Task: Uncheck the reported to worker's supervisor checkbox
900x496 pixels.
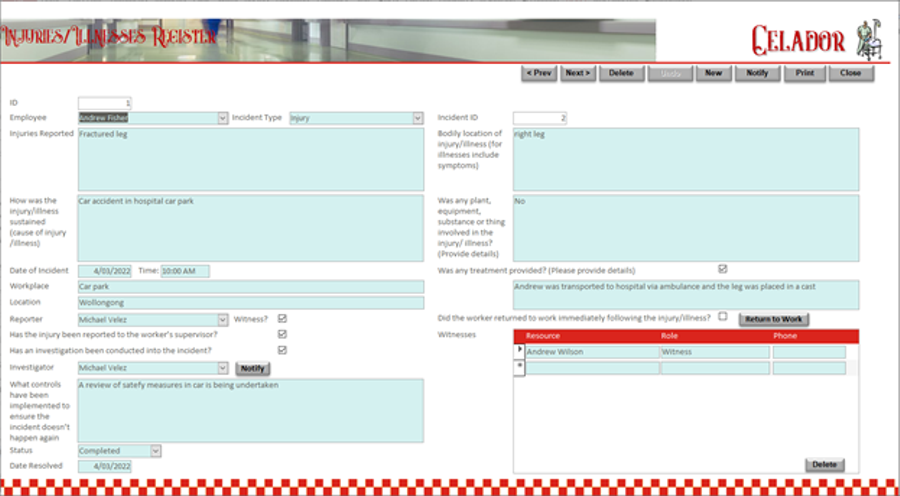Action: pos(282,334)
